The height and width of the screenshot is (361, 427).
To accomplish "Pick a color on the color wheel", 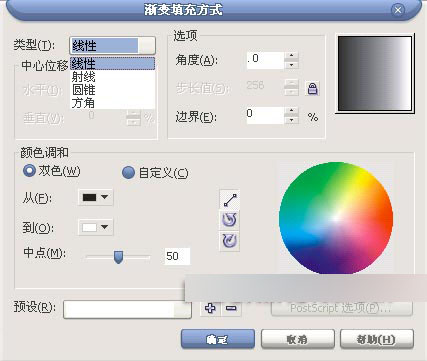I will [336, 218].
